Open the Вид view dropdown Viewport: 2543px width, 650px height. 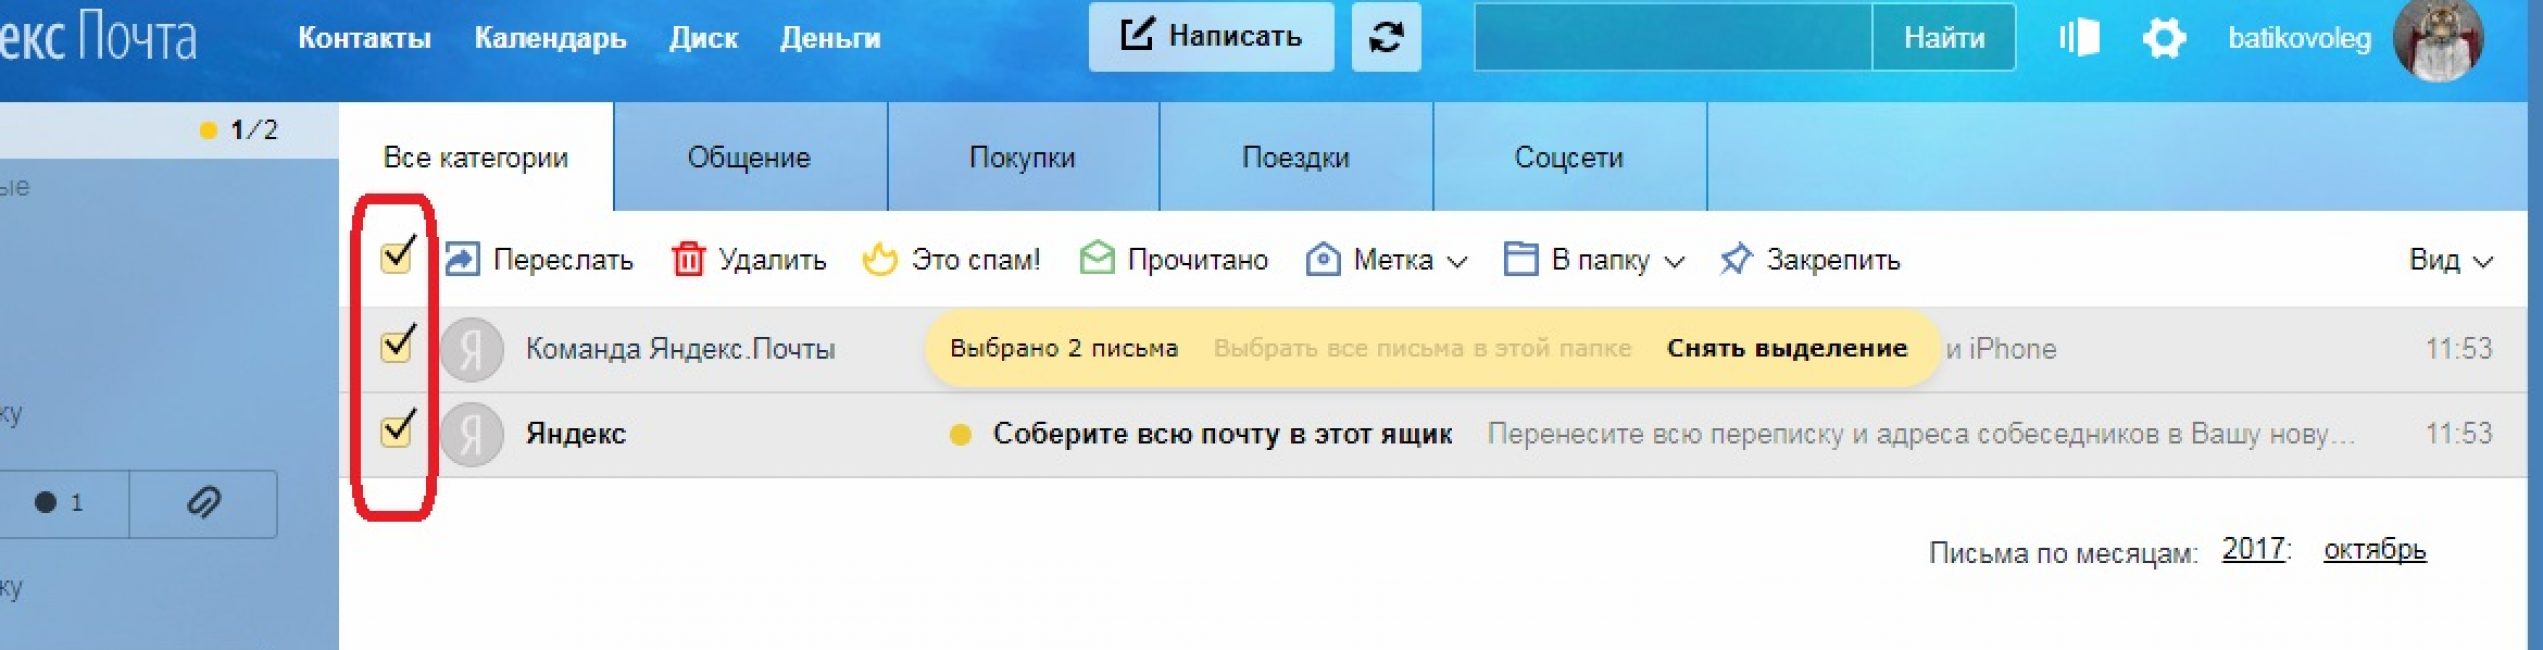pyautogui.click(x=2450, y=260)
